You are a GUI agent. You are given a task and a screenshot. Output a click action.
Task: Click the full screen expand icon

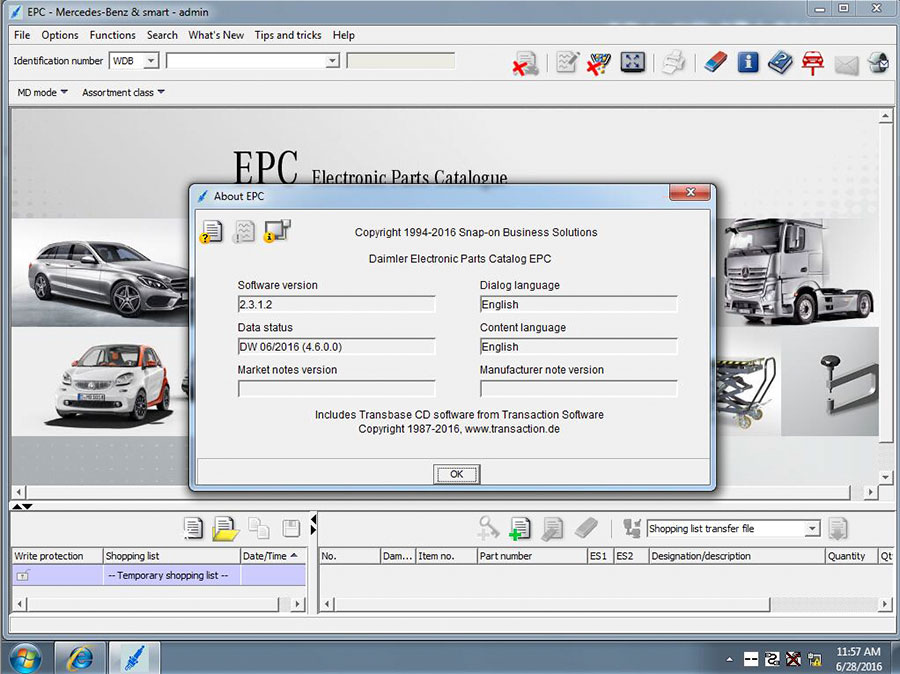tap(633, 62)
